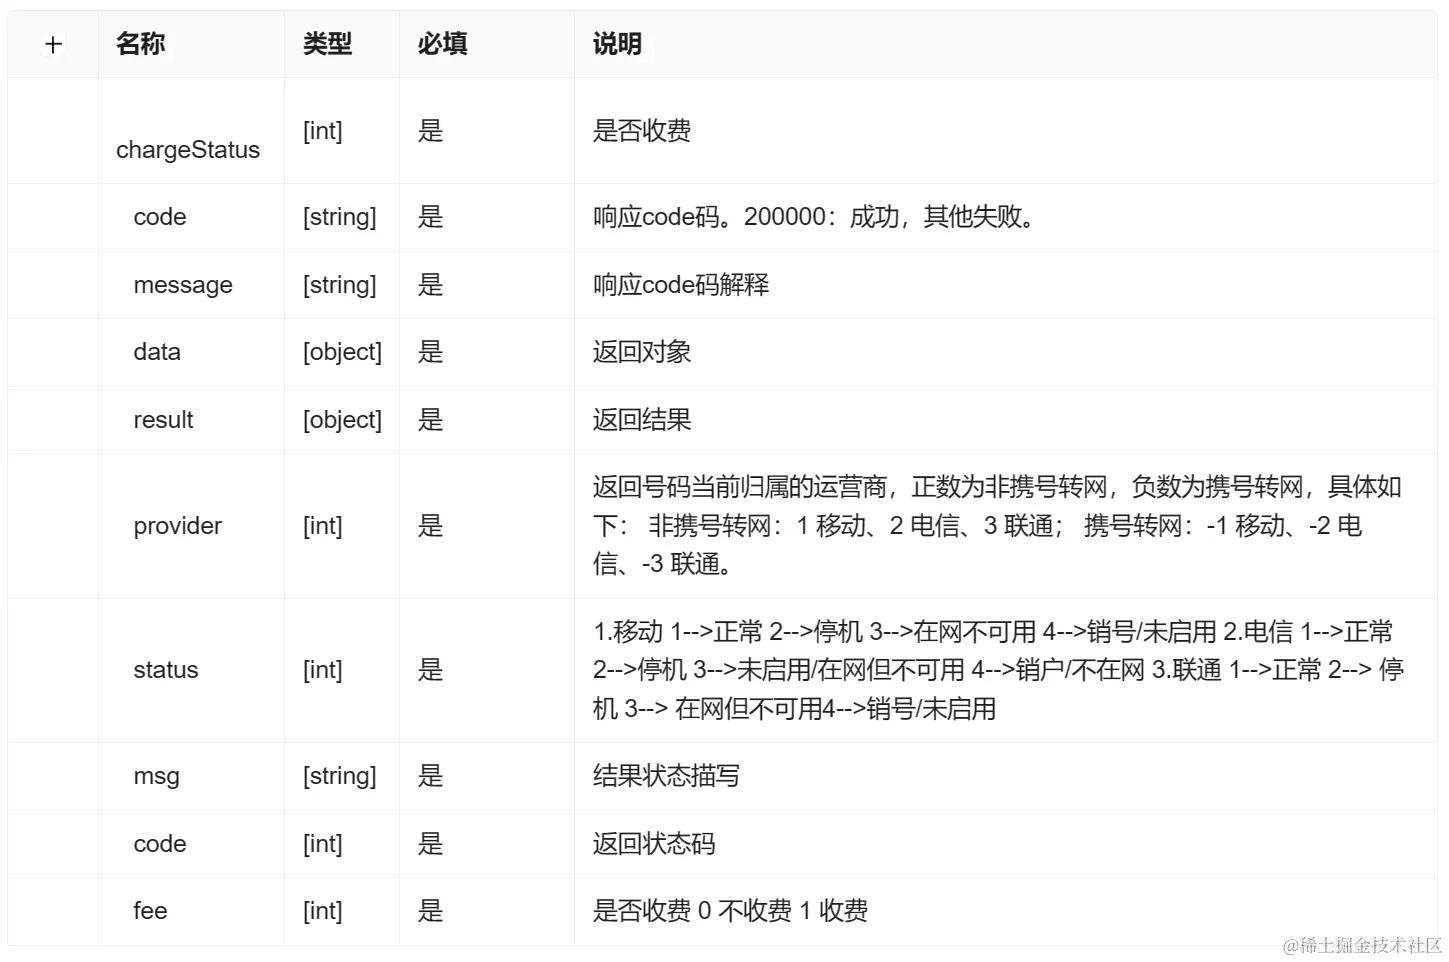The height and width of the screenshot is (962, 1449).
Task: Click the 返回结果 description
Action: coord(642,420)
